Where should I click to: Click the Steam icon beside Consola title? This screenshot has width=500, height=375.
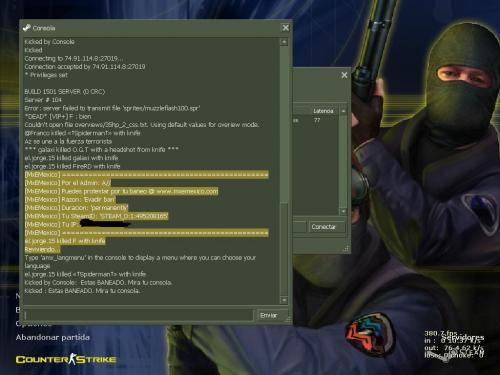click(x=27, y=28)
